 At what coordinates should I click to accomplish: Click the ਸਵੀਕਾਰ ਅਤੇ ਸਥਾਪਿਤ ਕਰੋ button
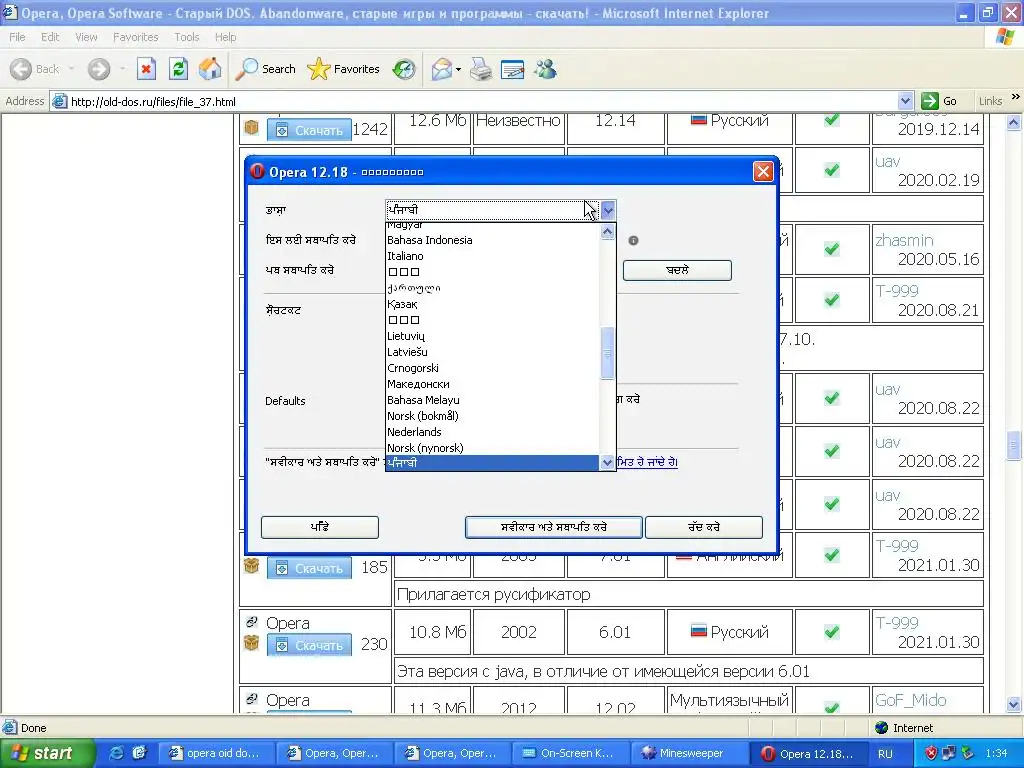[554, 527]
